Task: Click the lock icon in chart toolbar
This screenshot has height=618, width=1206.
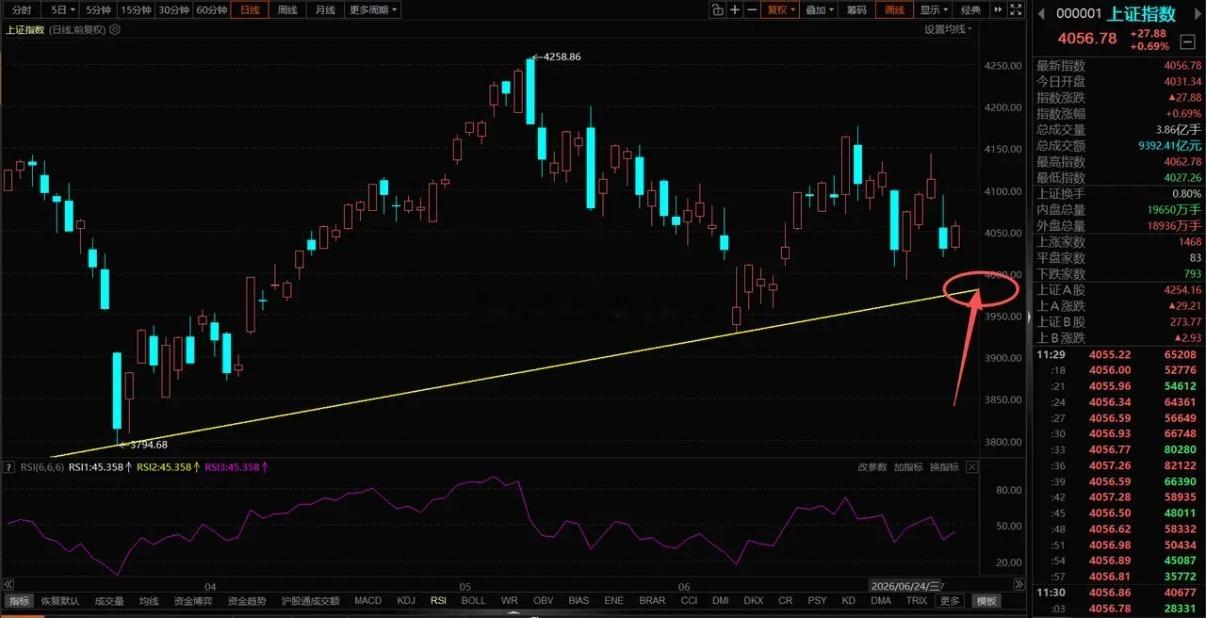Action: (x=717, y=10)
